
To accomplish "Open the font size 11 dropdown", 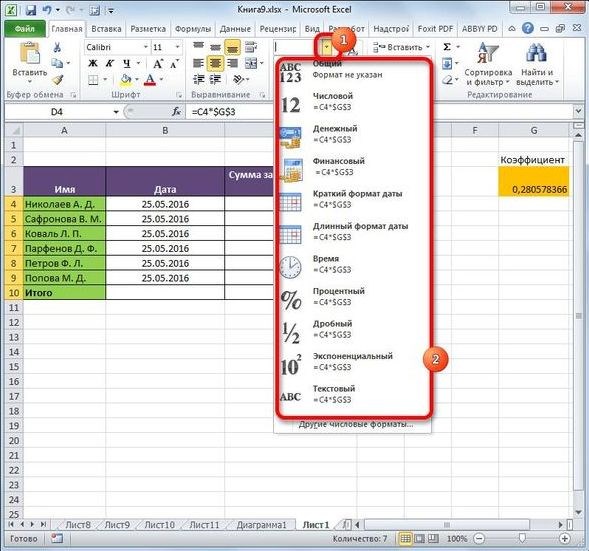I will [177, 47].
